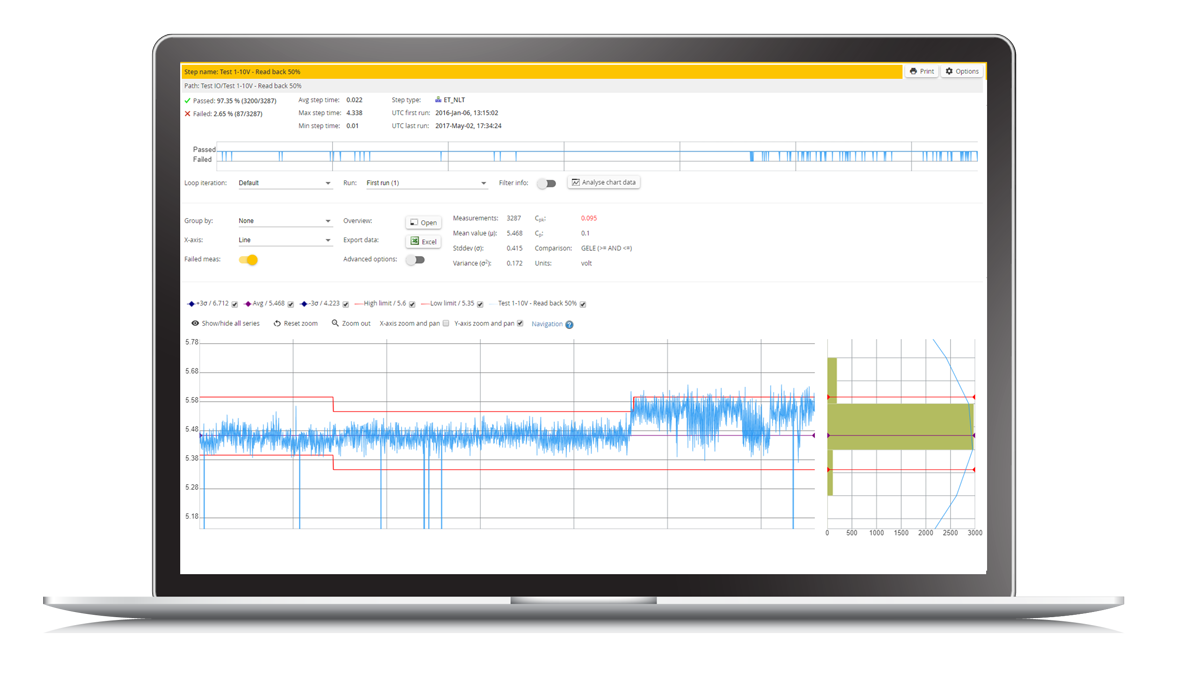Toggle the Filter info switch
Screen dimensions: 1200x673
pyautogui.click(x=546, y=184)
